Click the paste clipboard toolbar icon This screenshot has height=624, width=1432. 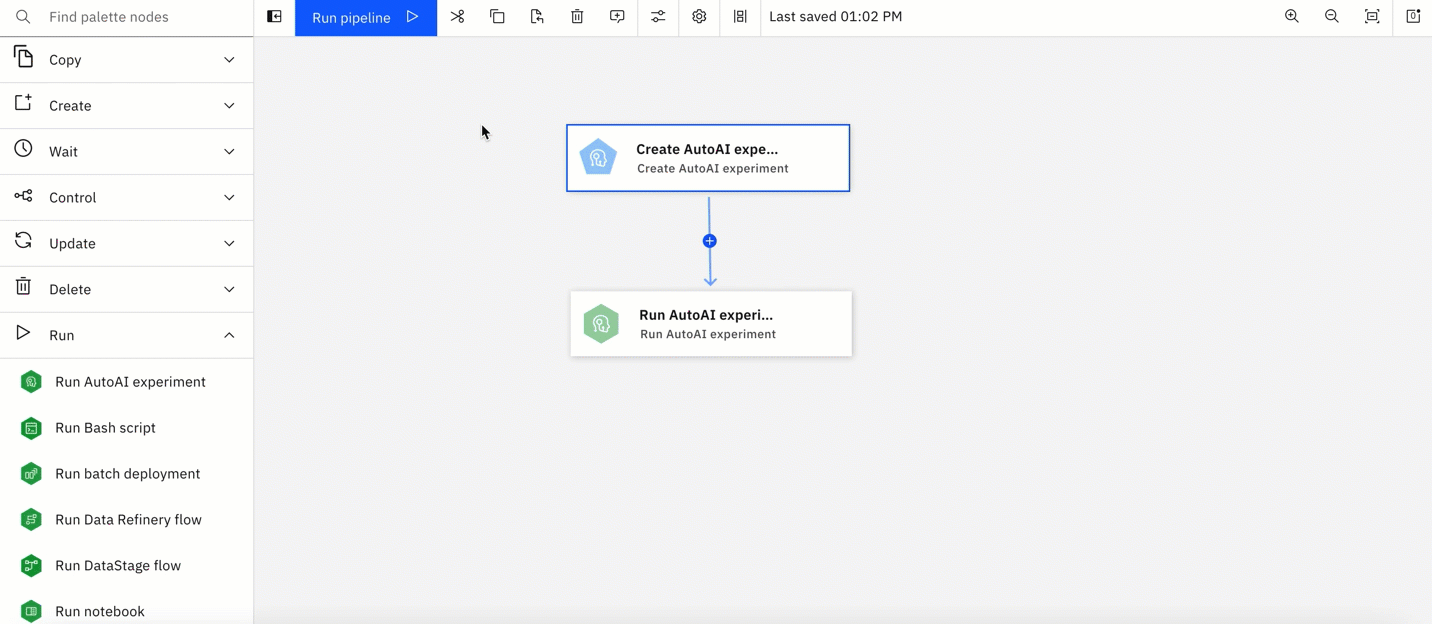(x=537, y=17)
